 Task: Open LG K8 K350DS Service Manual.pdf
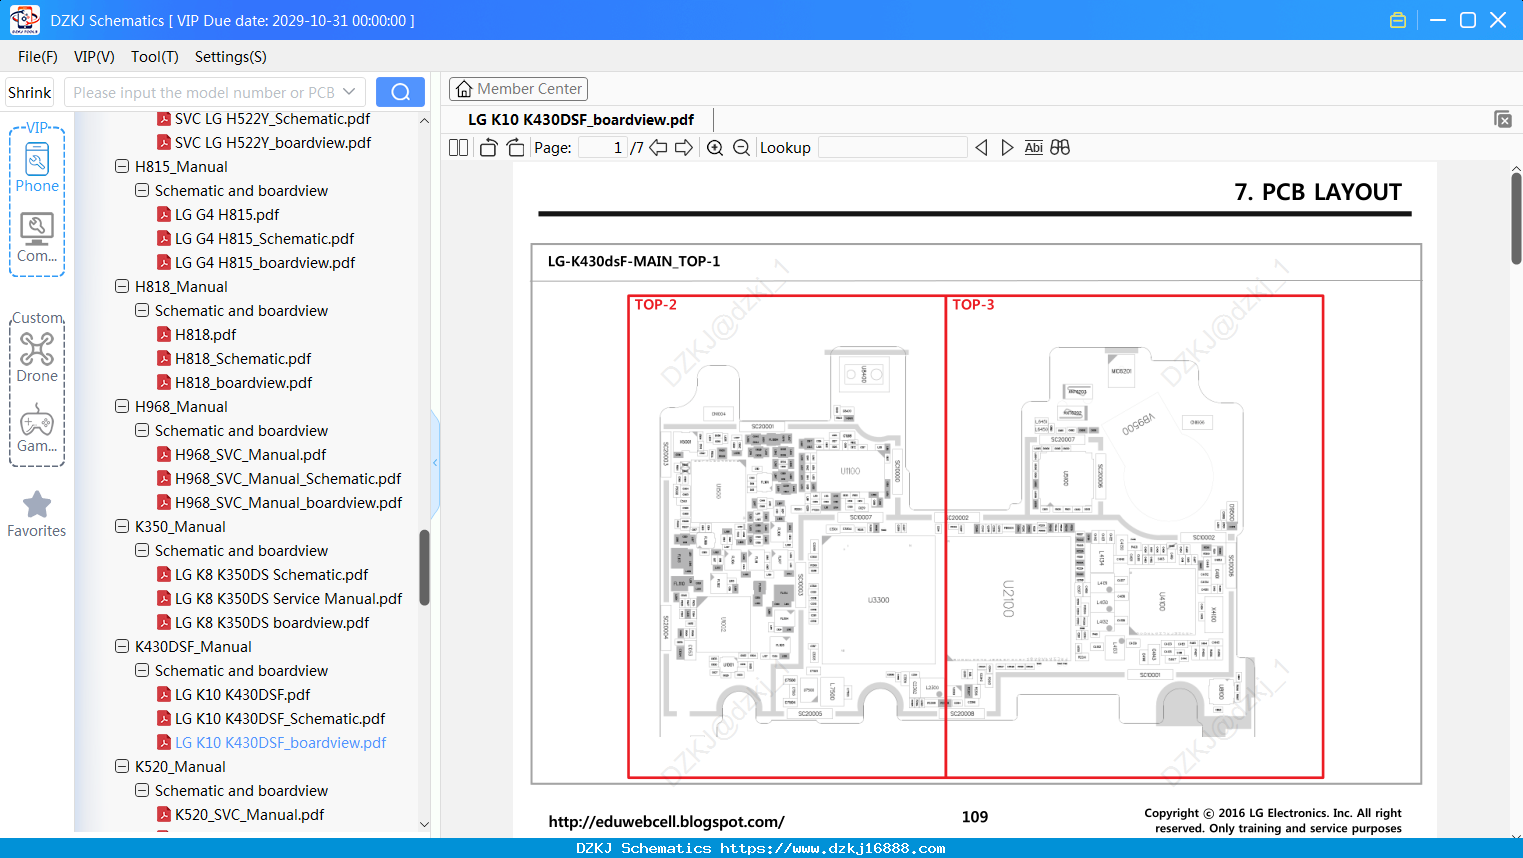pos(288,598)
